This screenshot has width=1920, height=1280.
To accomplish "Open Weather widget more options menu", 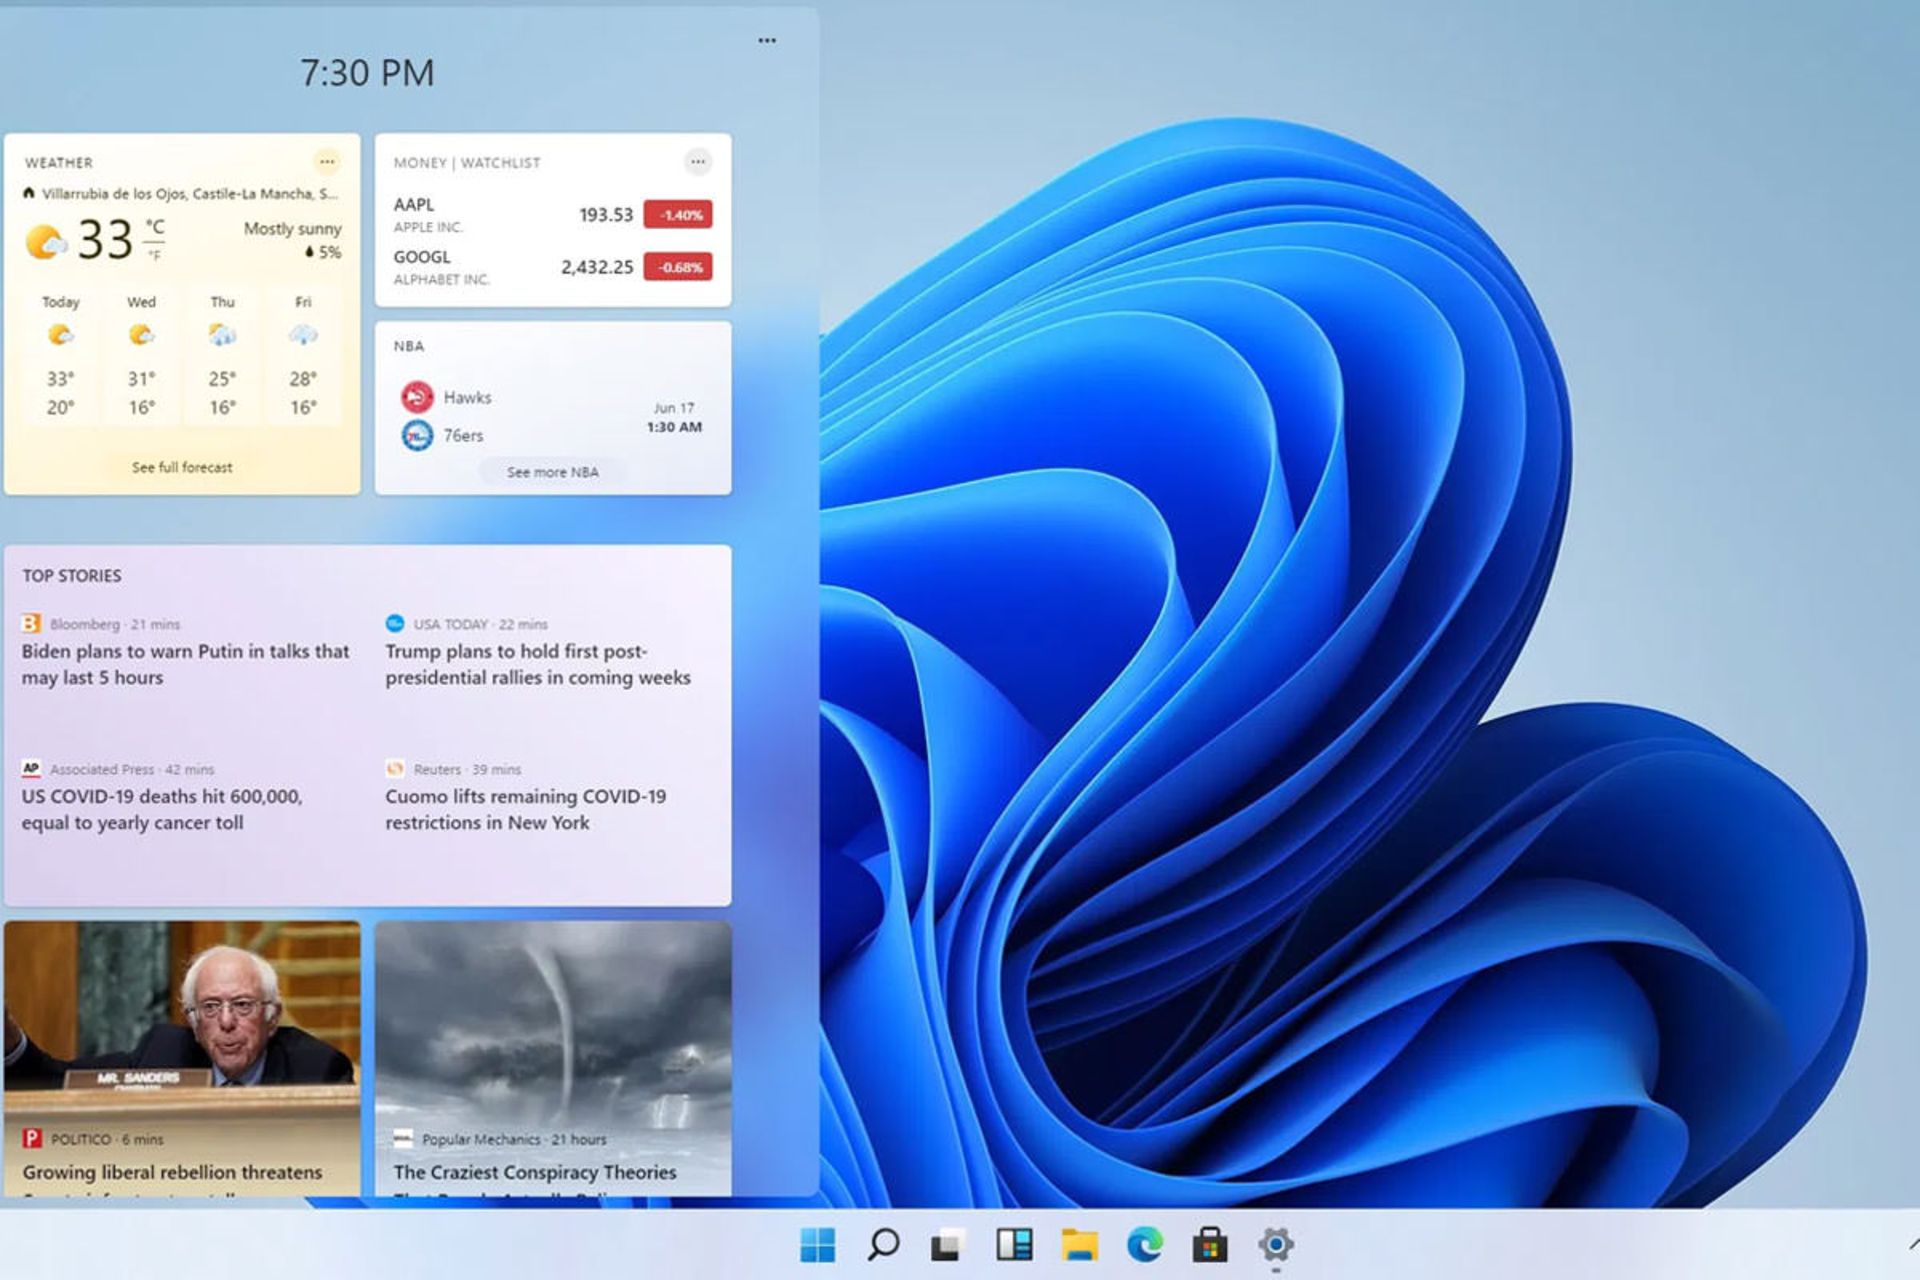I will (x=327, y=161).
